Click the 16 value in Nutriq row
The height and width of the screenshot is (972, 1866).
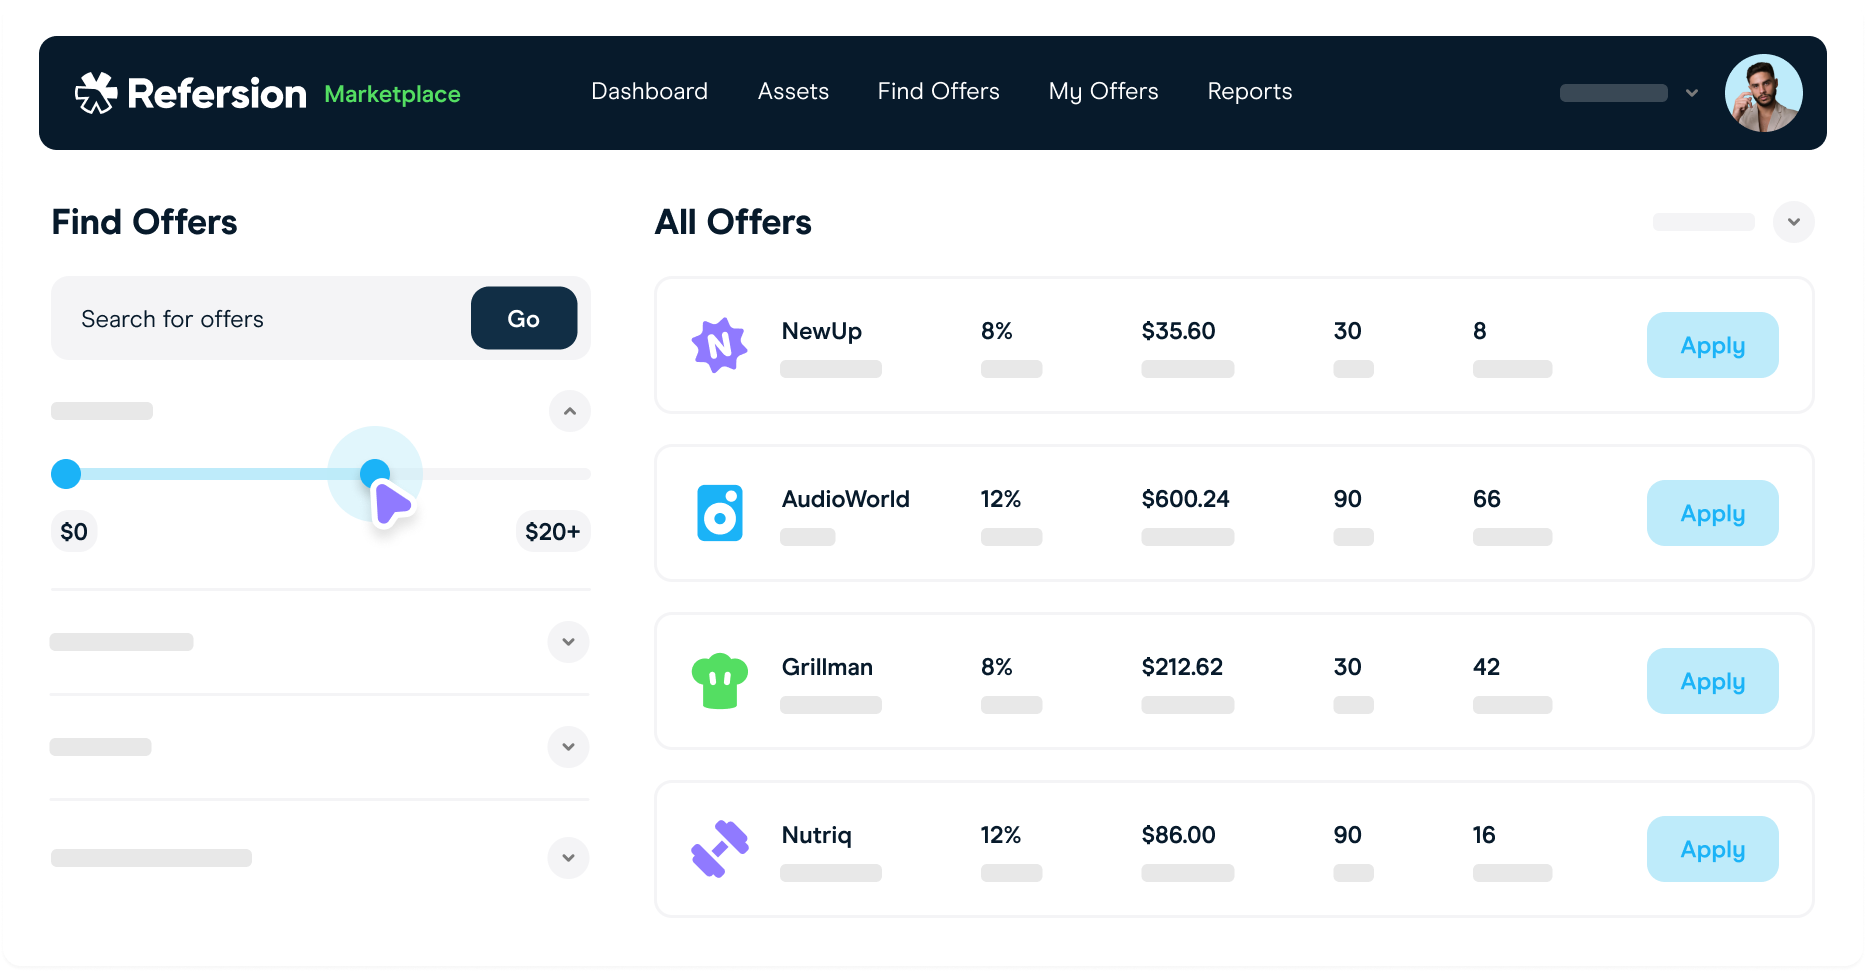pyautogui.click(x=1484, y=835)
